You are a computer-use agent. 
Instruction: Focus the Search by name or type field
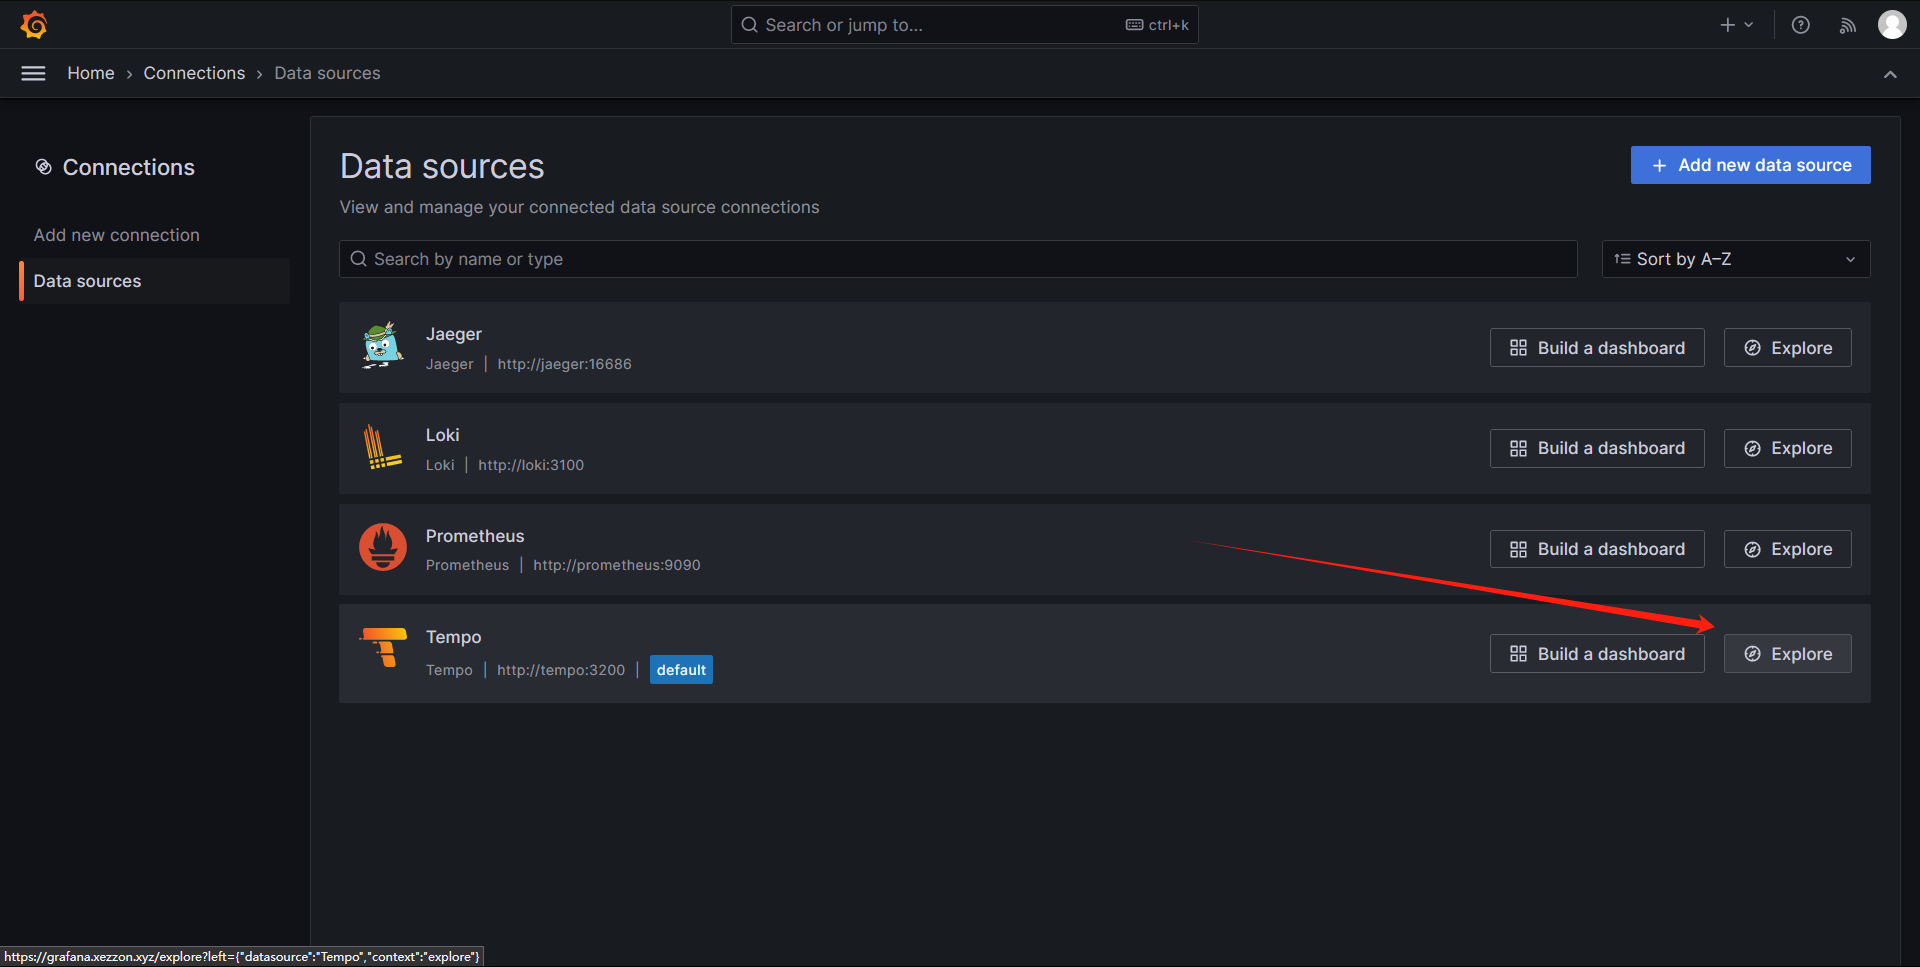click(x=958, y=259)
